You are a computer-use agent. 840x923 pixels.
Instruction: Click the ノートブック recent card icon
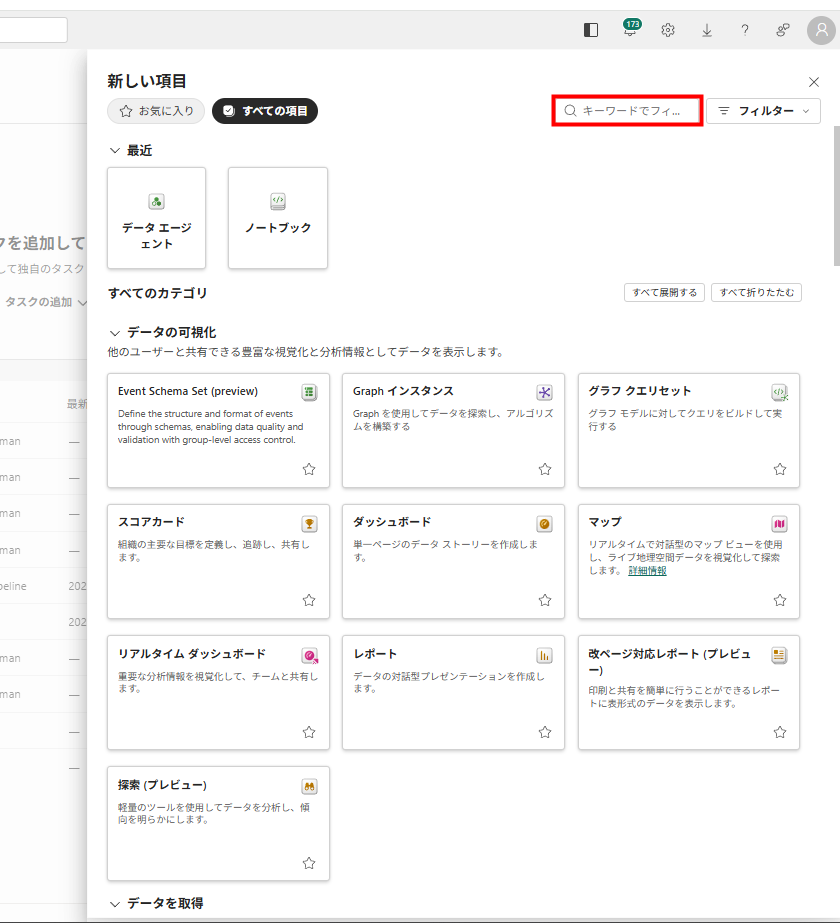click(x=278, y=201)
